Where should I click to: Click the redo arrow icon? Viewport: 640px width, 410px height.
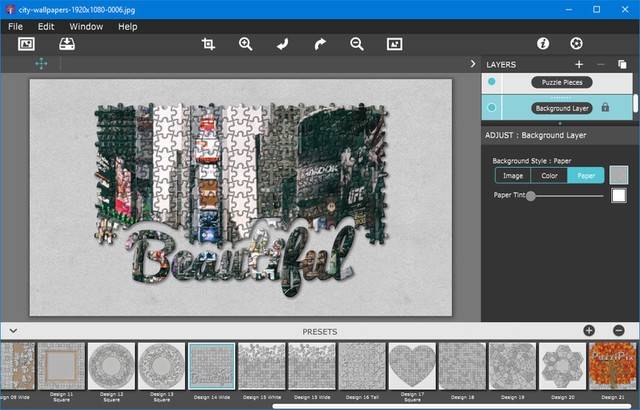[x=320, y=44]
